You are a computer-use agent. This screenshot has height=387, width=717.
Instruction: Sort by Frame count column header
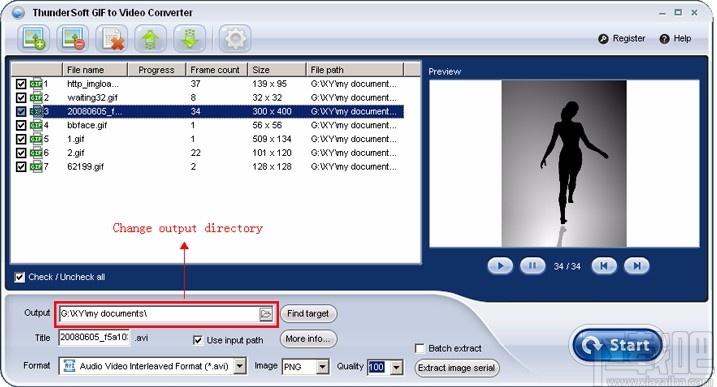click(x=216, y=70)
